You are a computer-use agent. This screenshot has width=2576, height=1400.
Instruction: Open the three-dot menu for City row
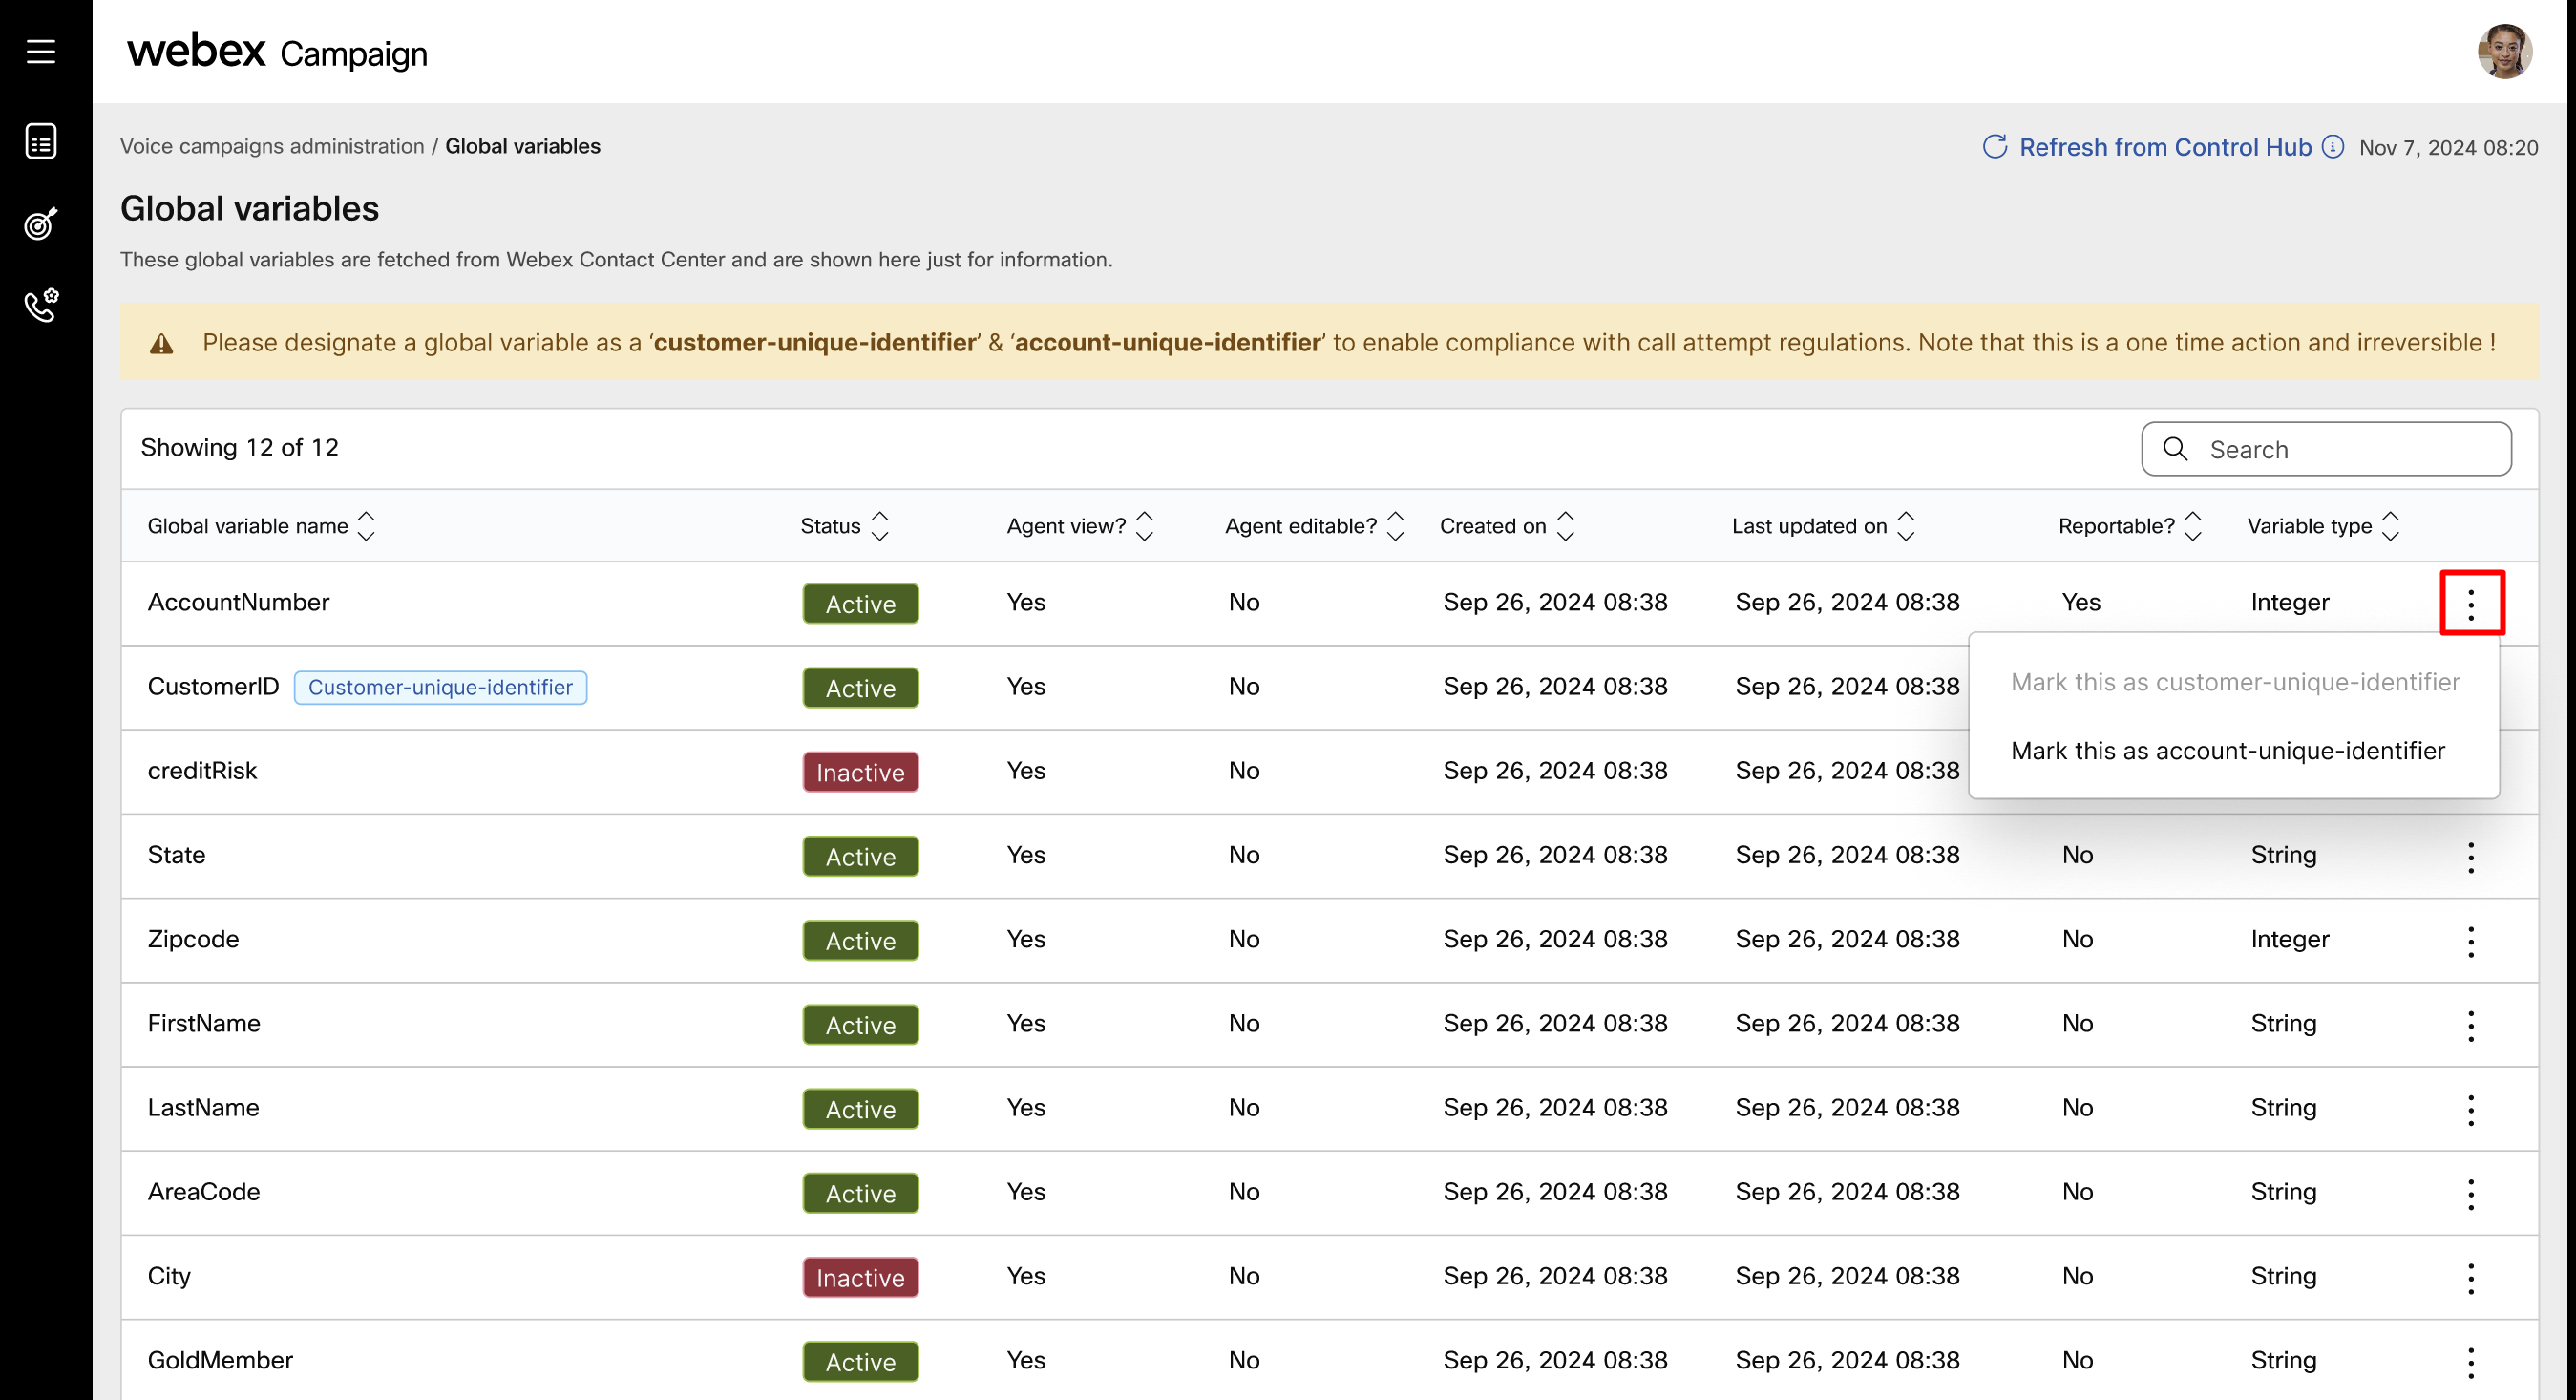pos(2470,1277)
